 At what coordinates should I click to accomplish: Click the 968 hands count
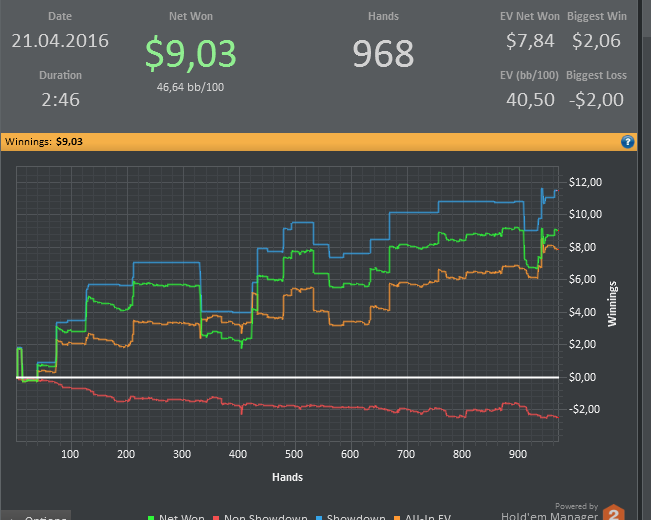click(x=383, y=54)
